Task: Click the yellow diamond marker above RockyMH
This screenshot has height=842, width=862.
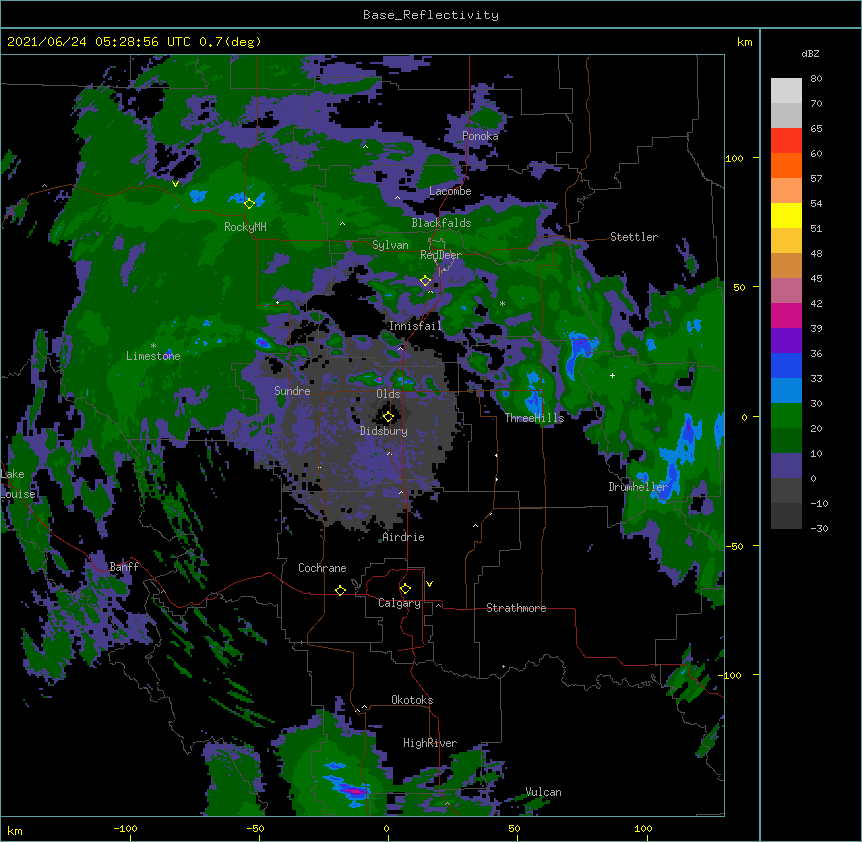Action: pyautogui.click(x=249, y=203)
